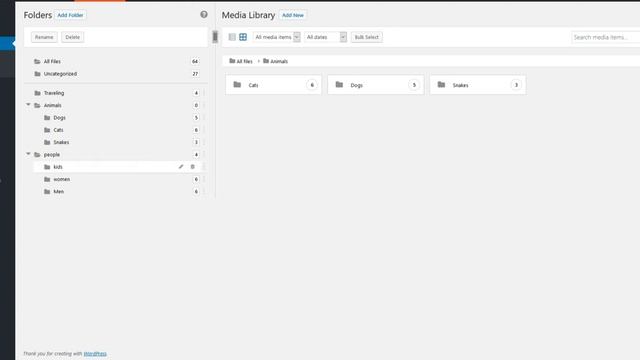Open the Folders help question-mark icon

[x=204, y=15]
